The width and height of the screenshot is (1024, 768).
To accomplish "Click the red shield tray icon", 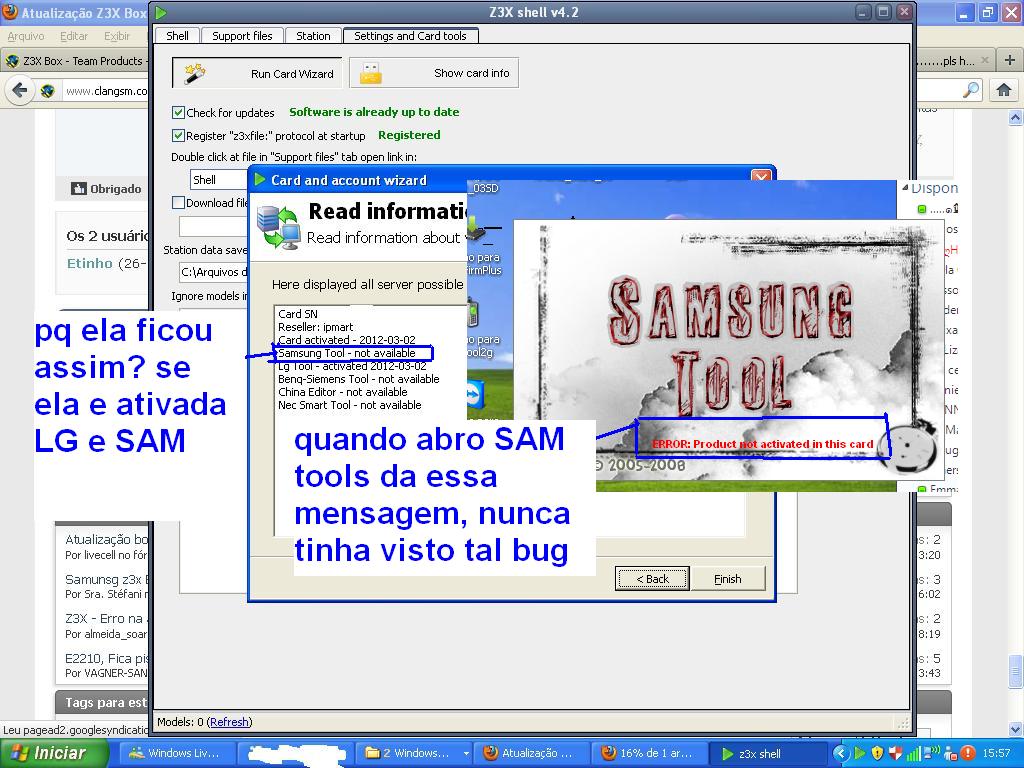I will [x=895, y=753].
